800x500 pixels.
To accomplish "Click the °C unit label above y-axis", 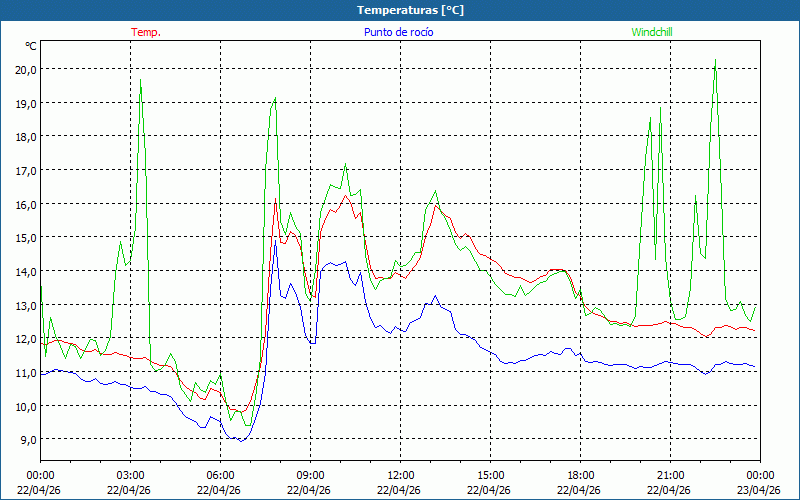I will [31, 46].
